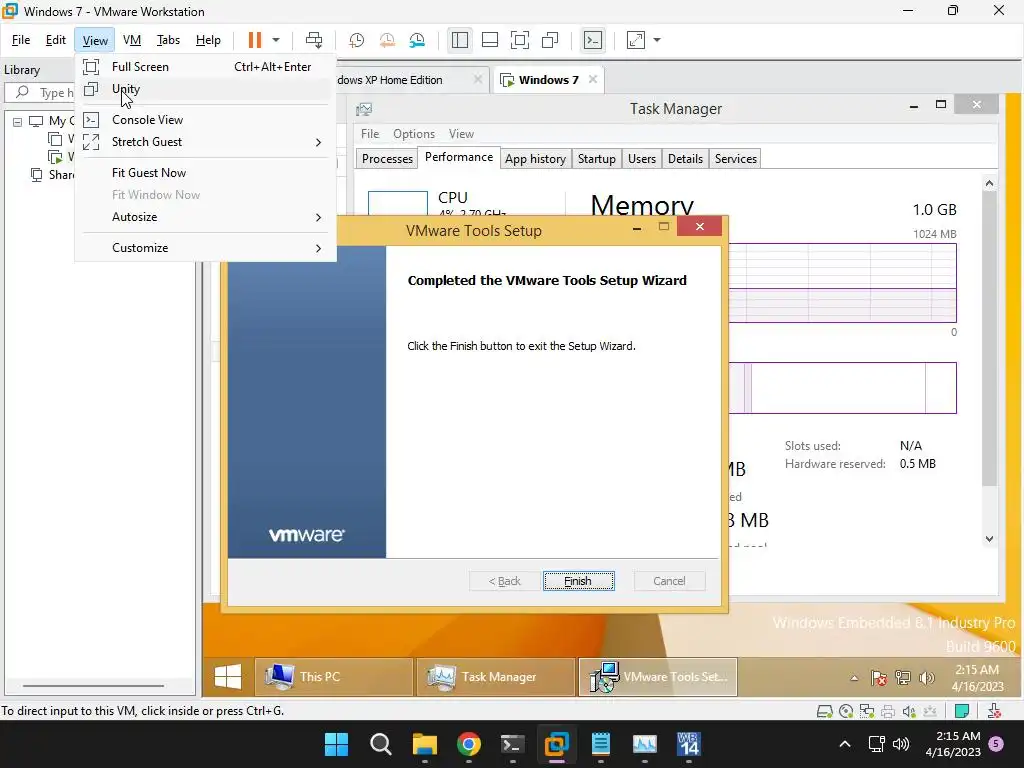Click the Unity mode toolbar icon
1024x768 pixels.
click(x=550, y=40)
